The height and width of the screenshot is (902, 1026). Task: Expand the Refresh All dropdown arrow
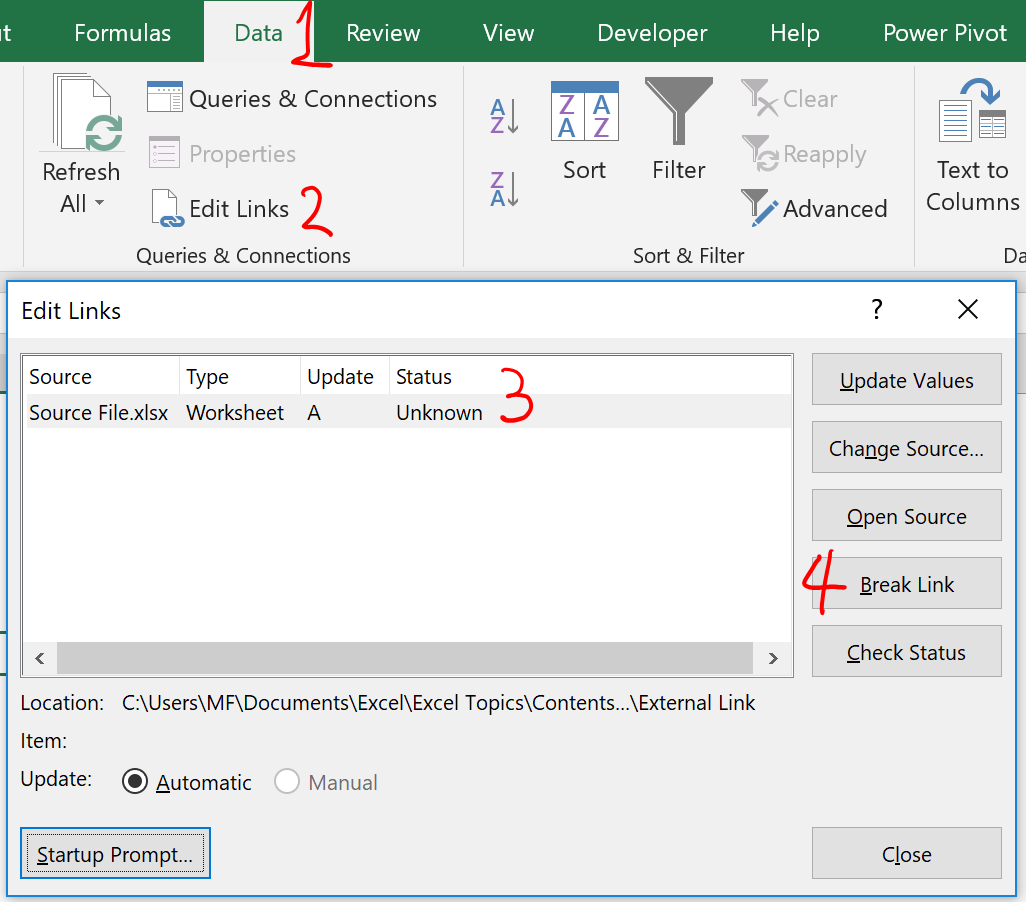(x=99, y=204)
